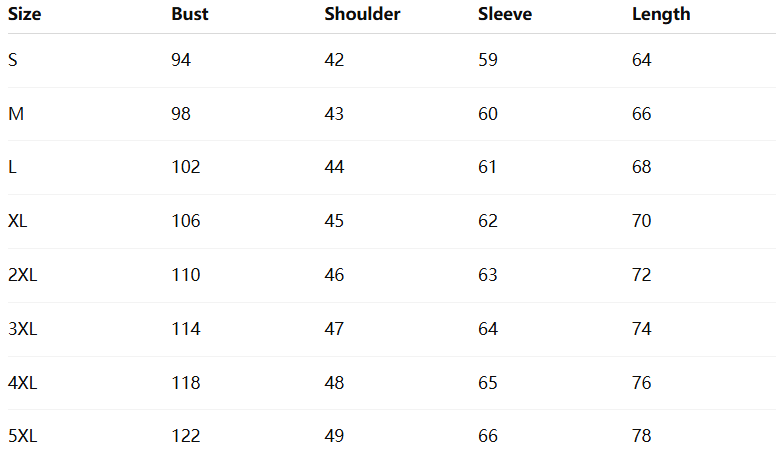The width and height of the screenshot is (779, 459).
Task: Click shoulder value 44 for size L
Action: click(334, 167)
